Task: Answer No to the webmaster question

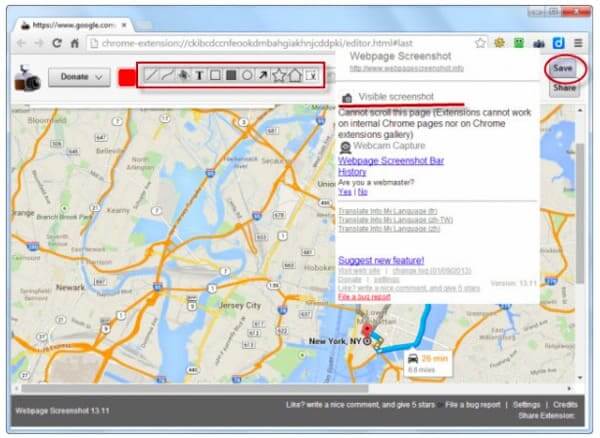Action: pyautogui.click(x=362, y=192)
